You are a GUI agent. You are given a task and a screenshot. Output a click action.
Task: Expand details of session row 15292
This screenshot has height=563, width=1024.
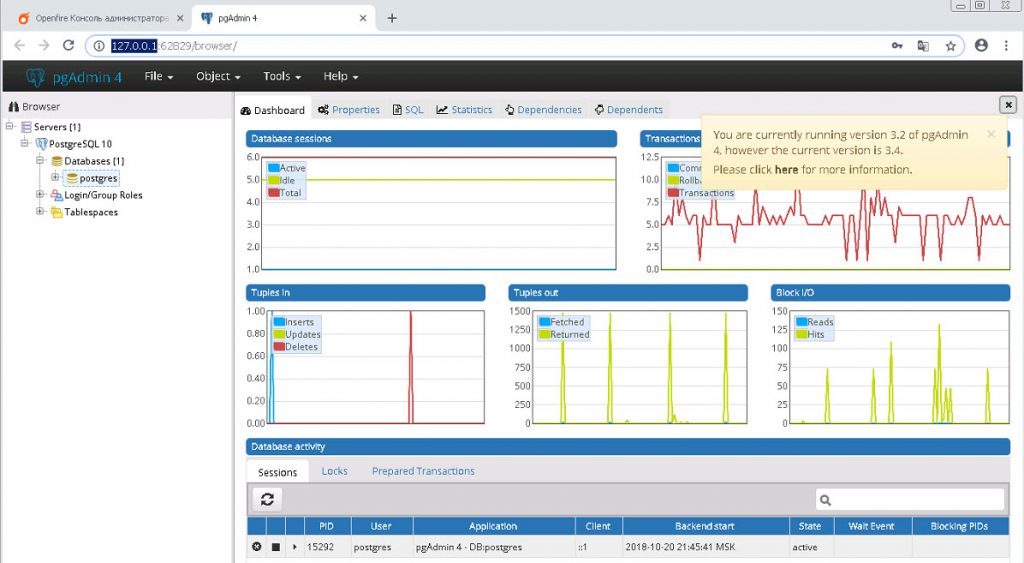[x=295, y=547]
